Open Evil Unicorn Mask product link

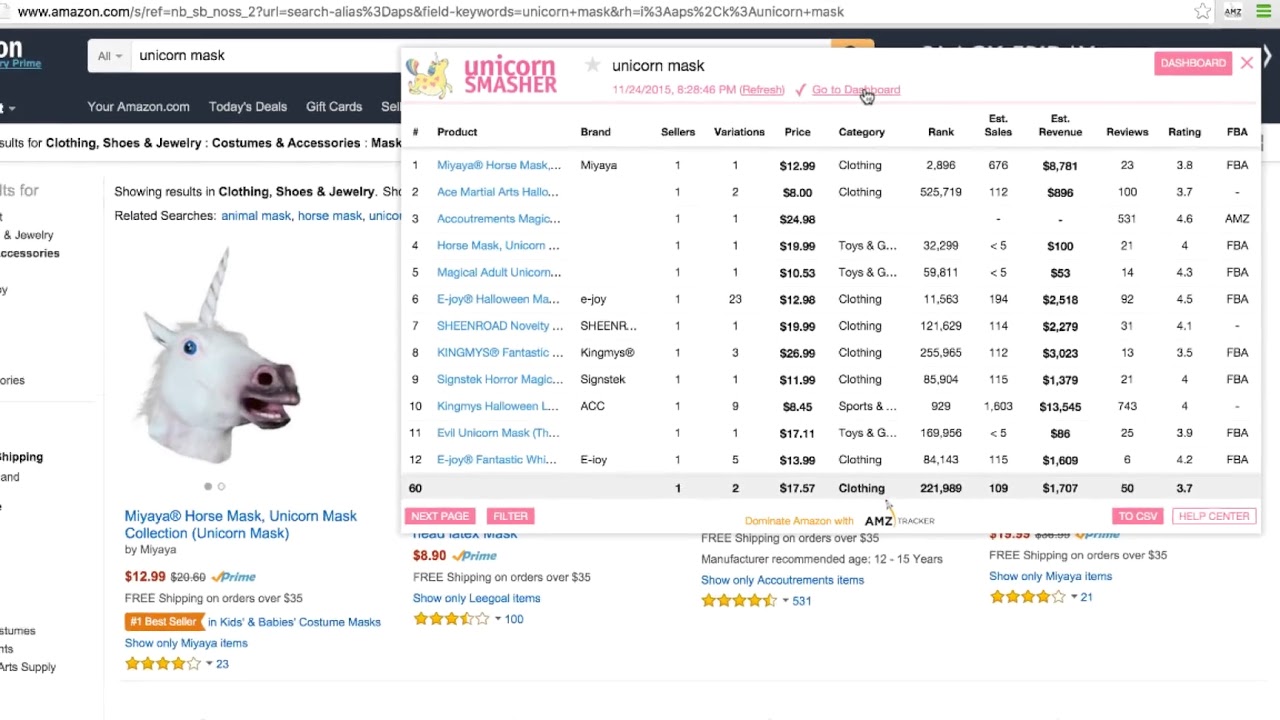(x=497, y=433)
